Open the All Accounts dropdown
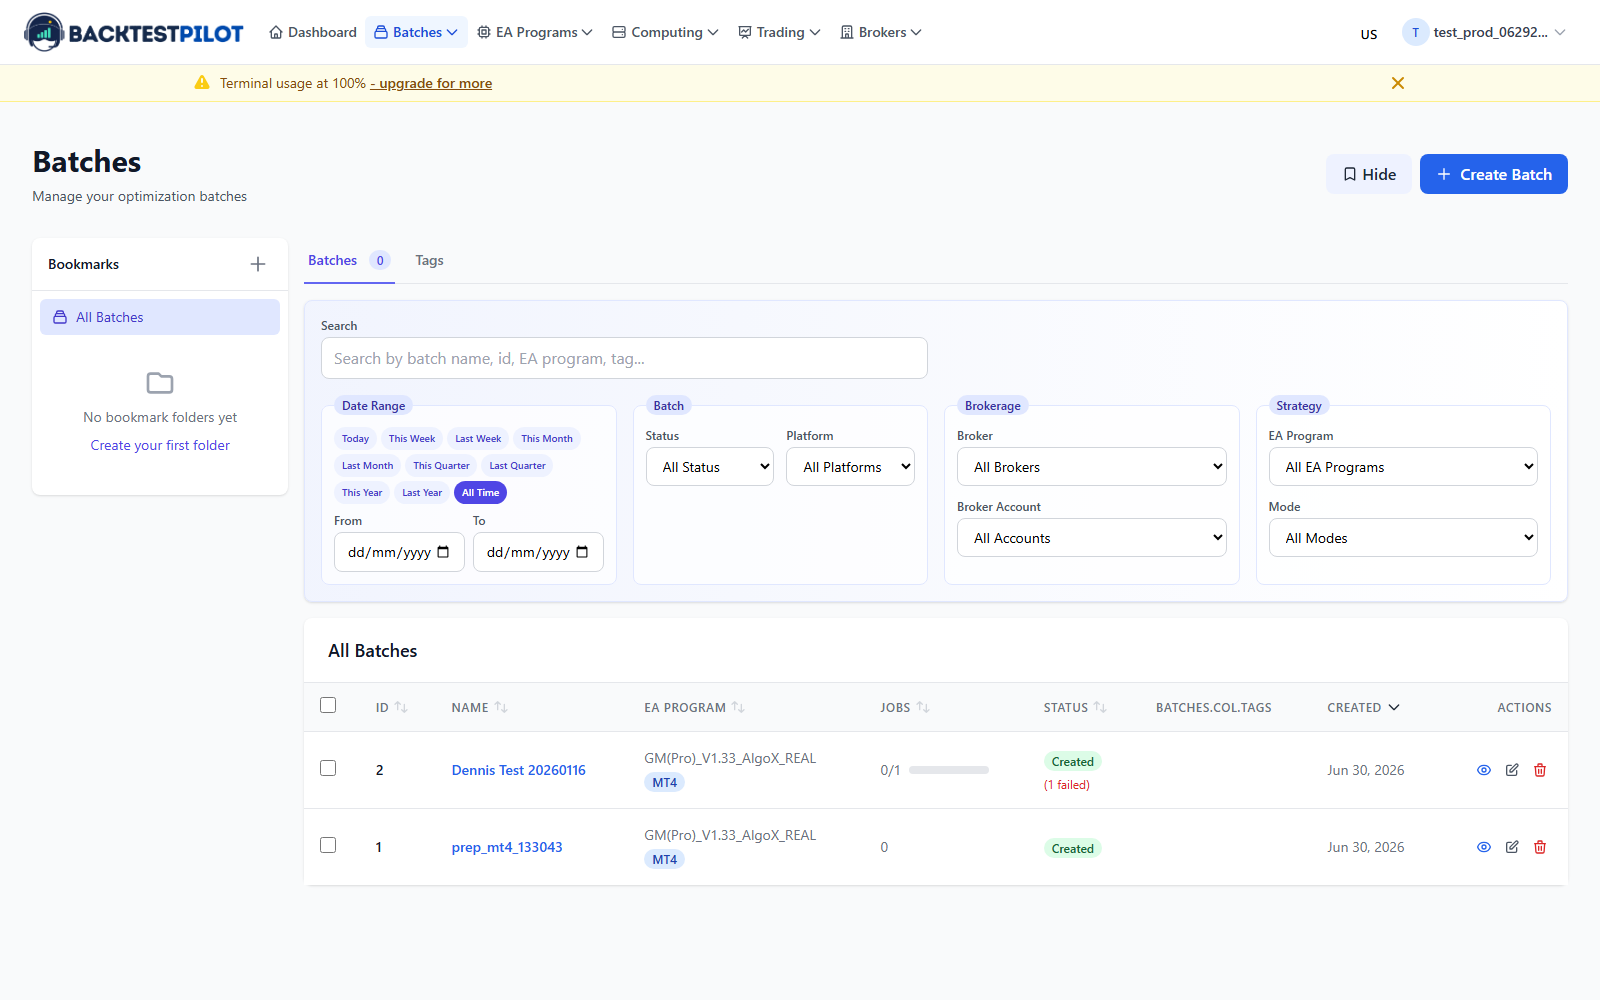 [1092, 538]
